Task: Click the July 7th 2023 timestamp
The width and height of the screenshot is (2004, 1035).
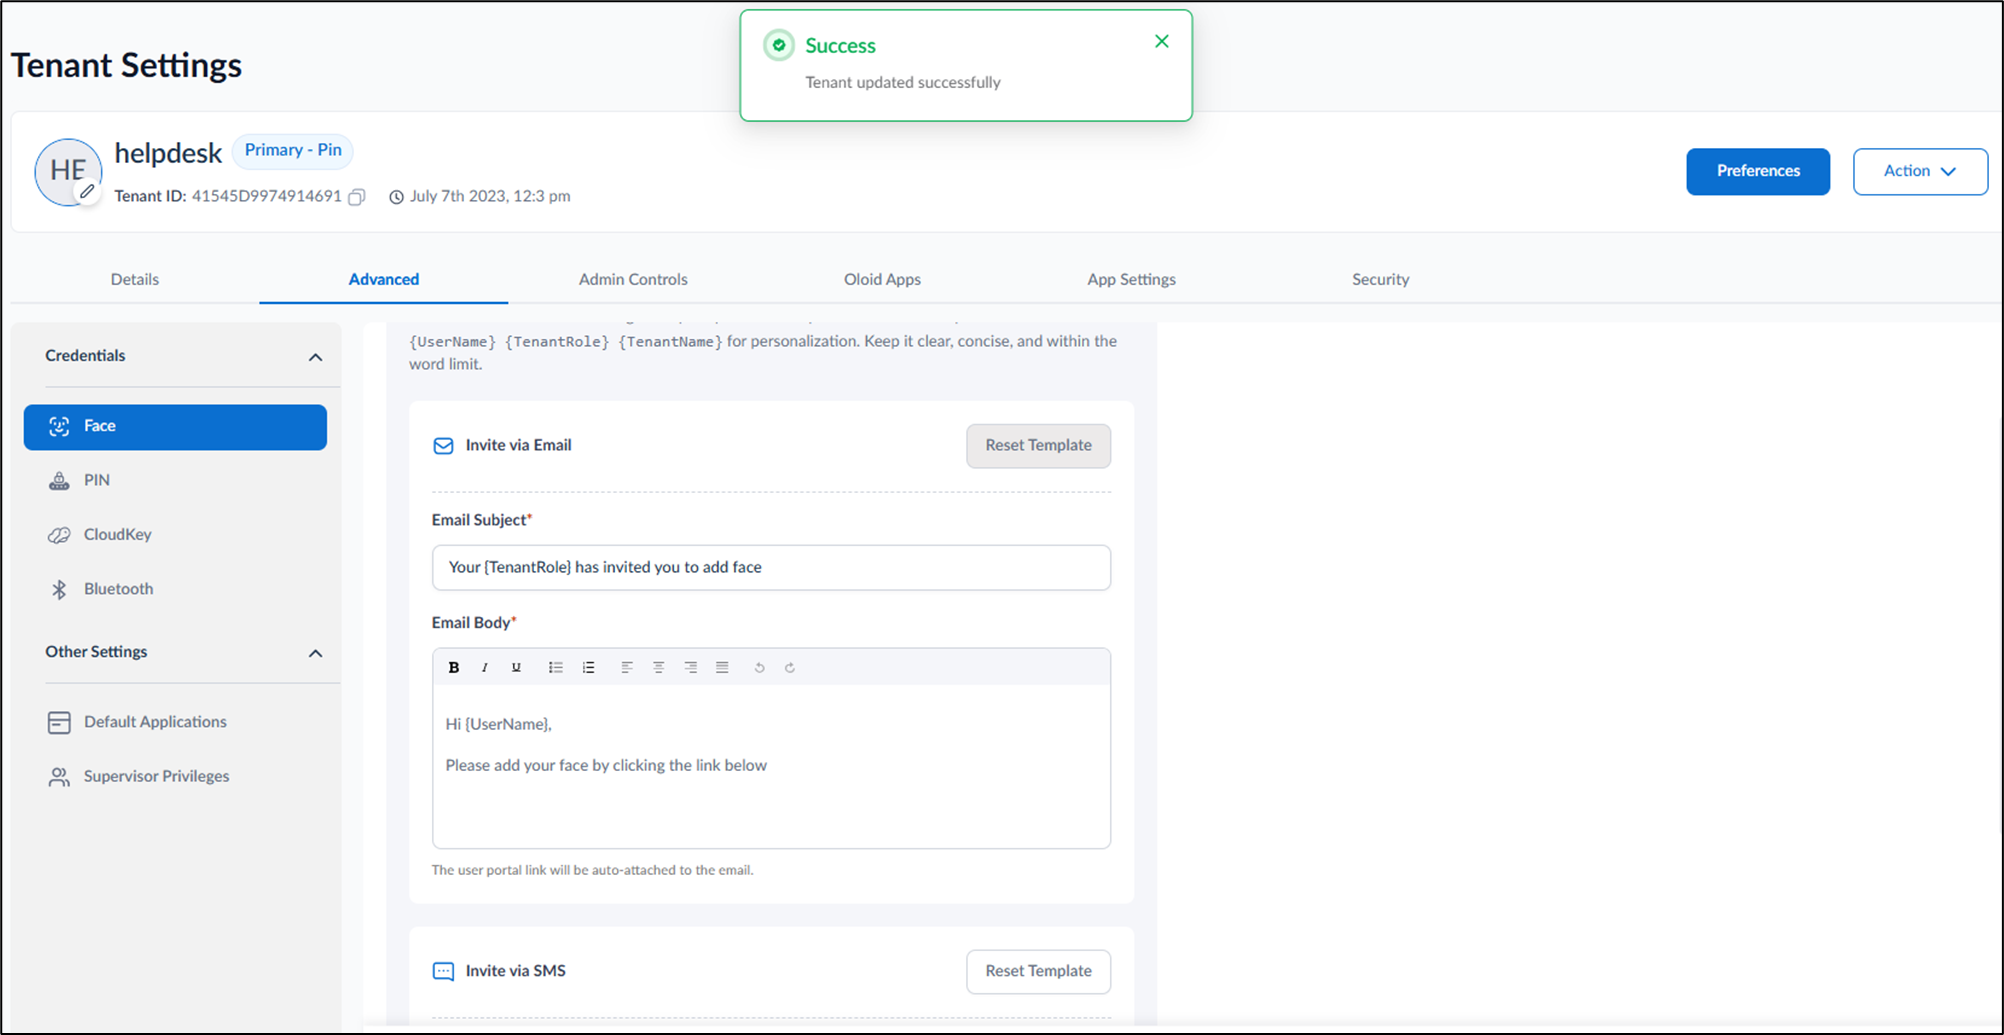Action: 490,196
